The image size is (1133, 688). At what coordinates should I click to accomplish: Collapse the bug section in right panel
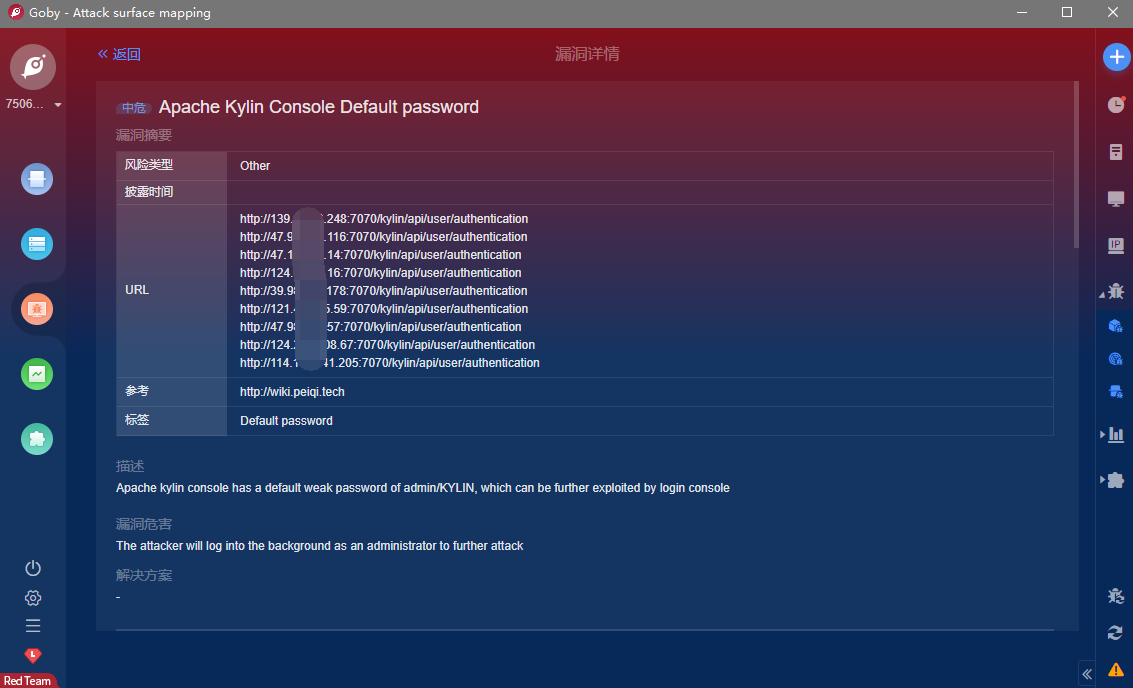(x=1103, y=294)
